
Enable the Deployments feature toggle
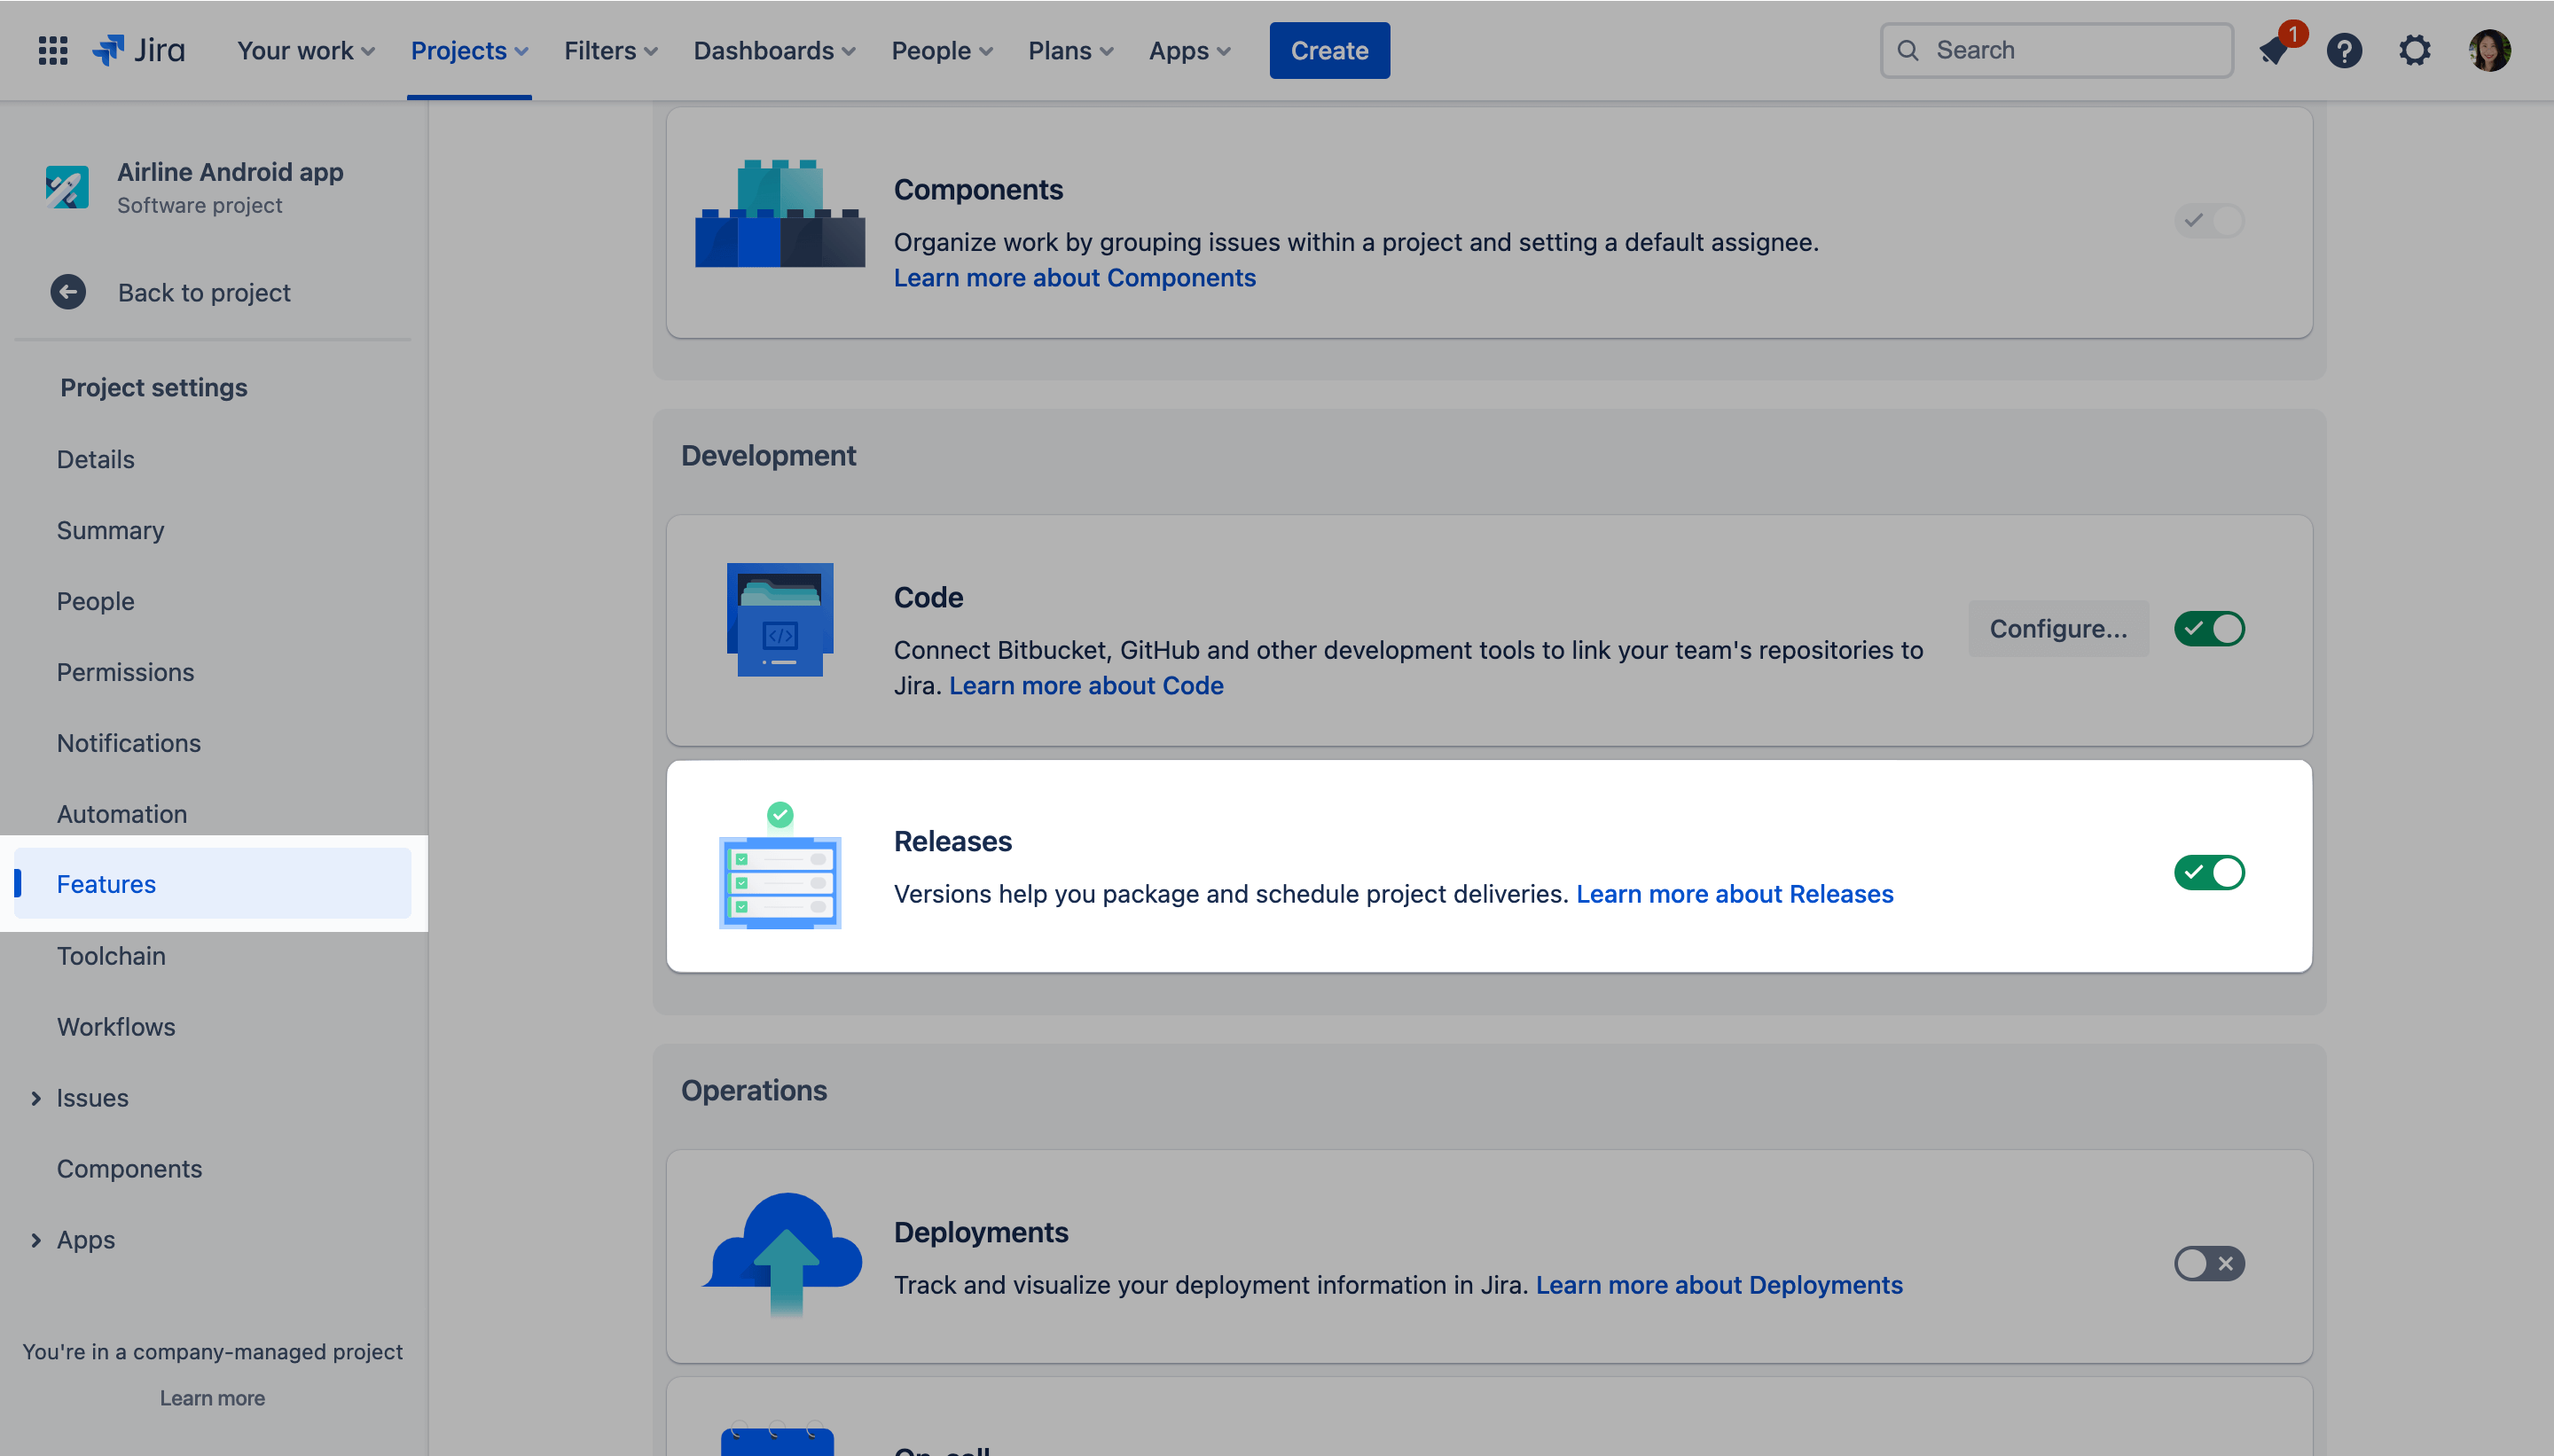2208,1263
